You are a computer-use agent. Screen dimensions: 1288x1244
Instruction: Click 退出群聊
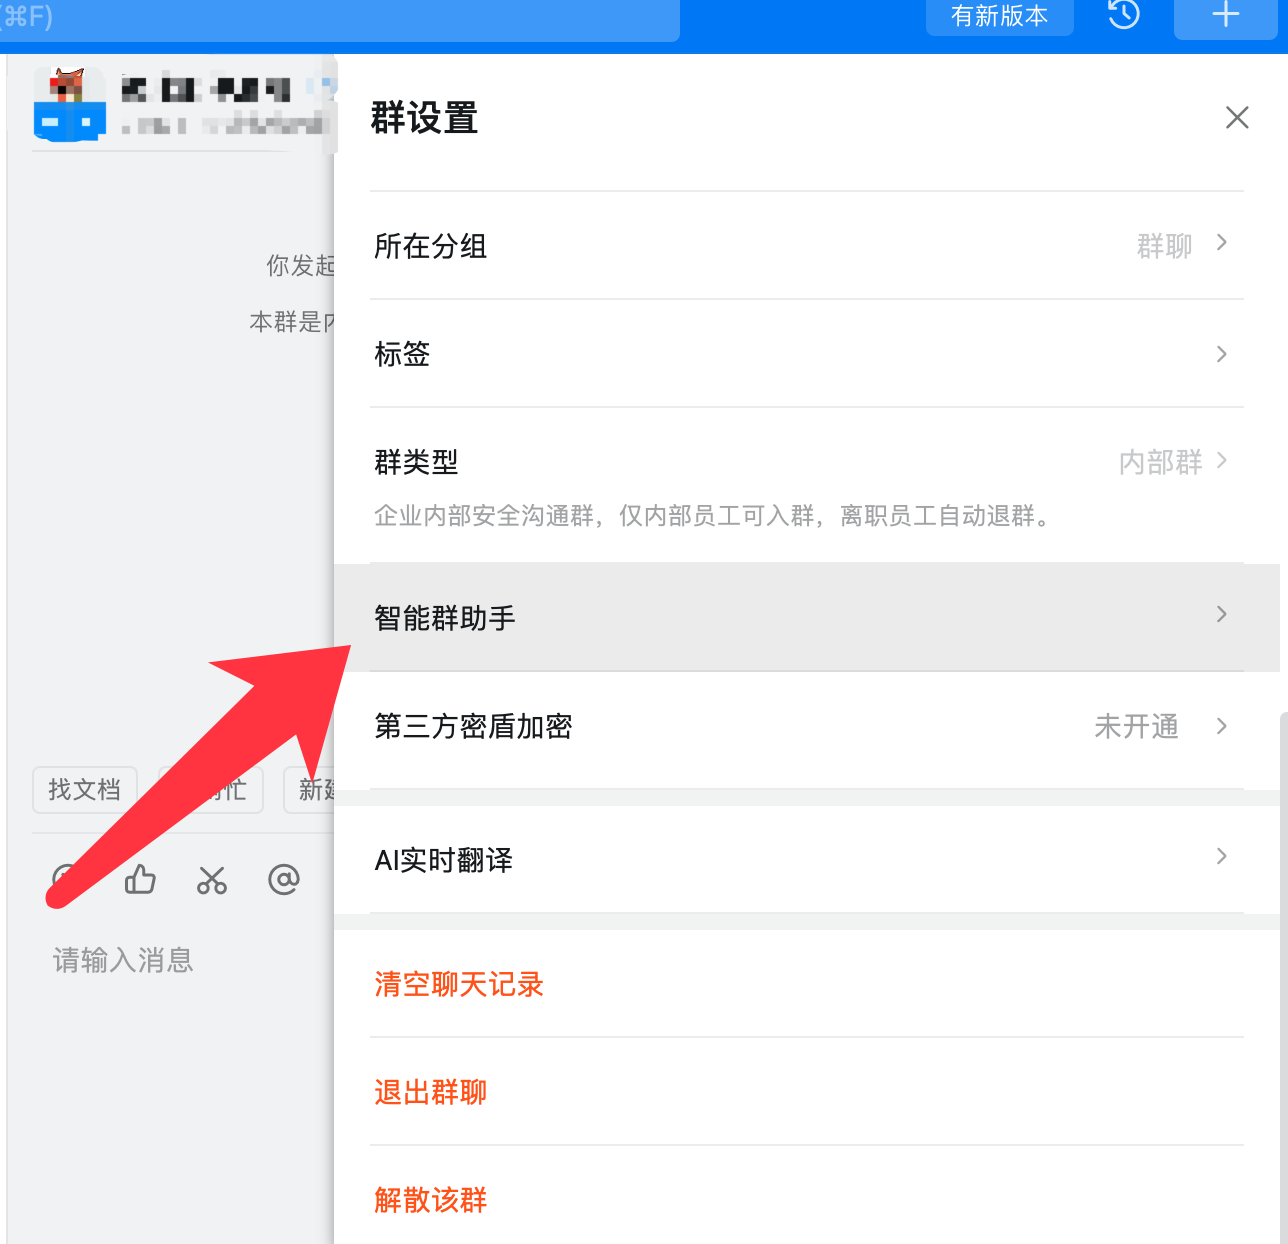click(431, 1092)
